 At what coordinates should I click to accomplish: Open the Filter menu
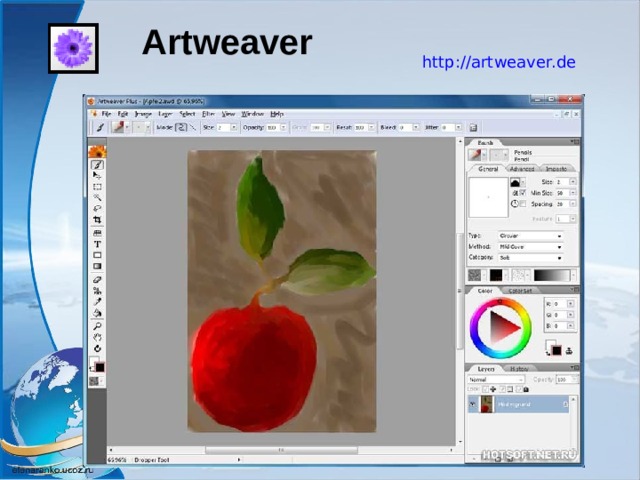[208, 114]
